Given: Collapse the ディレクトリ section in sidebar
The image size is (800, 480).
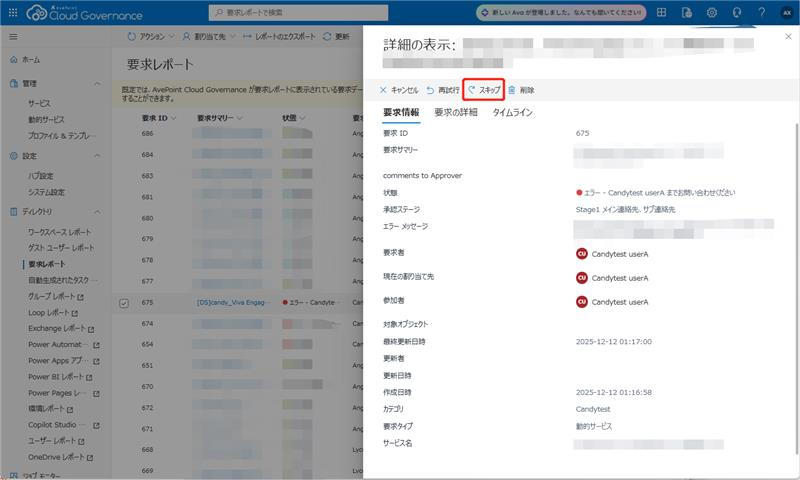Looking at the screenshot, I should tap(97, 212).
